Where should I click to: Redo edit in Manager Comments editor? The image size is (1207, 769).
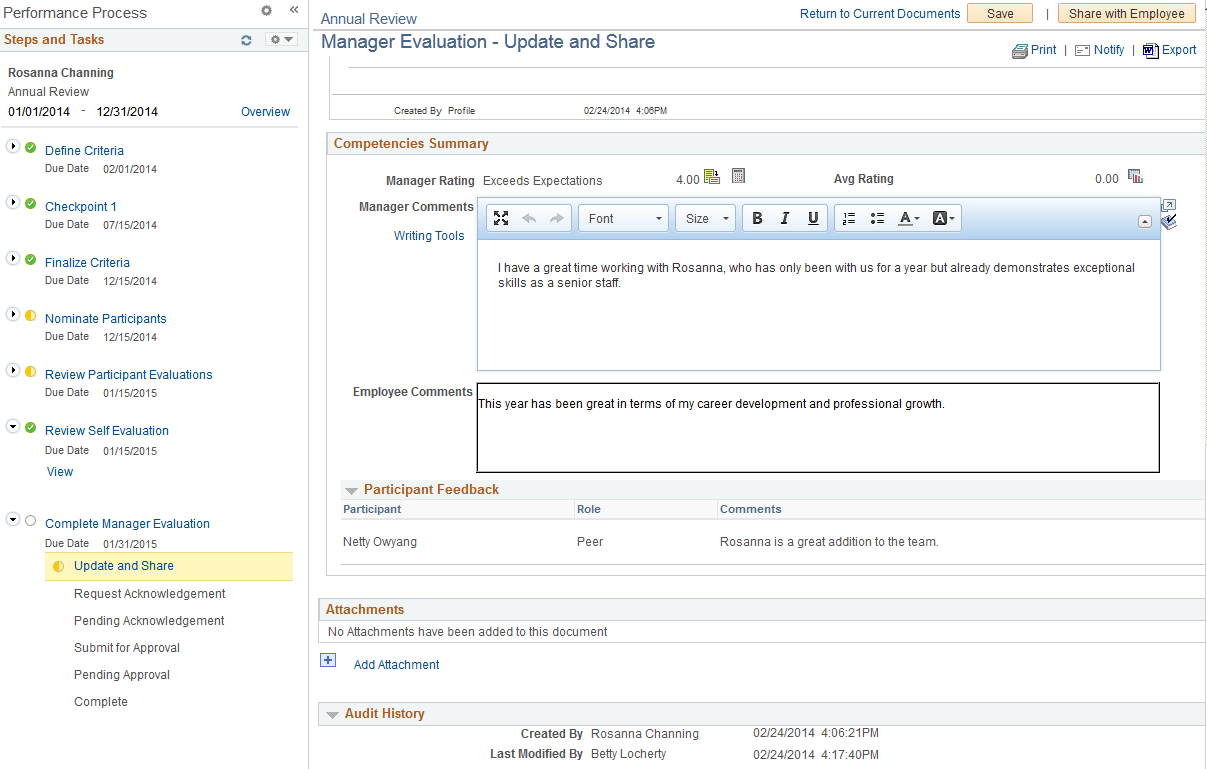click(557, 218)
